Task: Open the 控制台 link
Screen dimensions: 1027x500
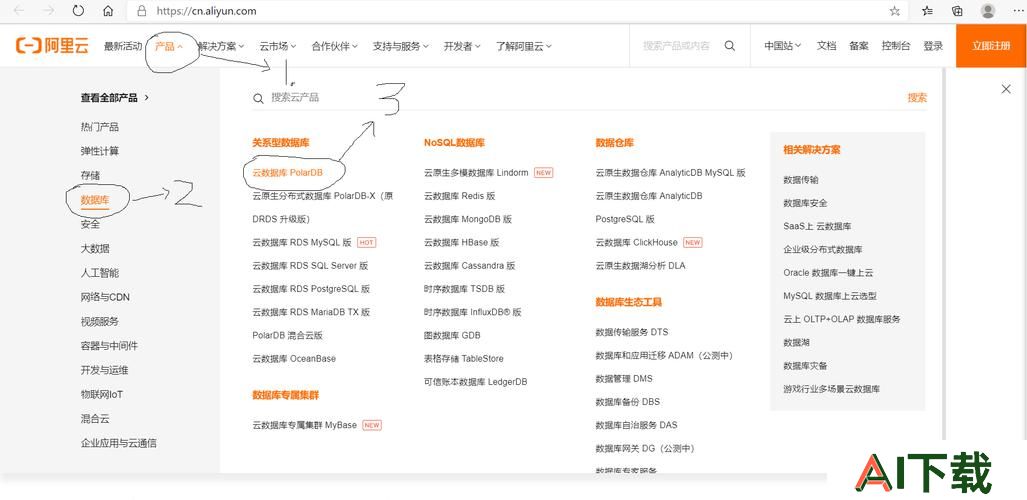Action: tap(895, 46)
